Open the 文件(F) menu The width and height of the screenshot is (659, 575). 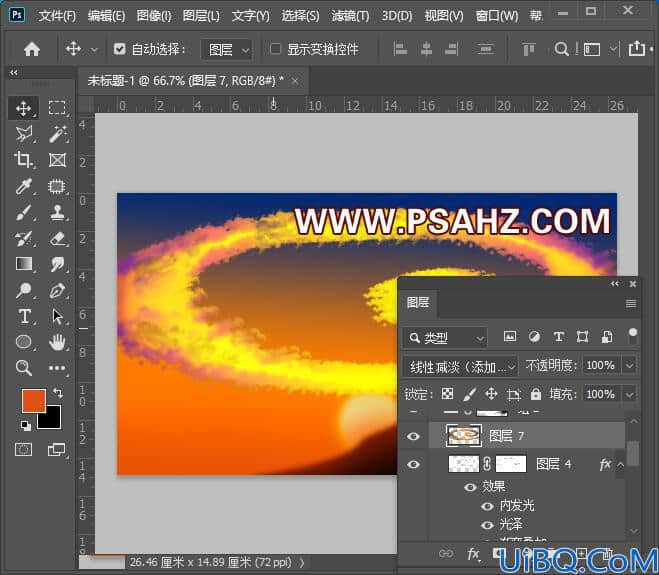point(57,16)
